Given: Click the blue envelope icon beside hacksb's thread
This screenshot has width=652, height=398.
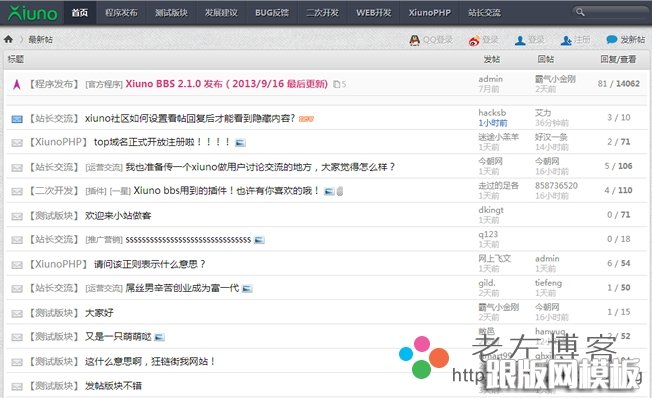Looking at the screenshot, I should coord(17,119).
